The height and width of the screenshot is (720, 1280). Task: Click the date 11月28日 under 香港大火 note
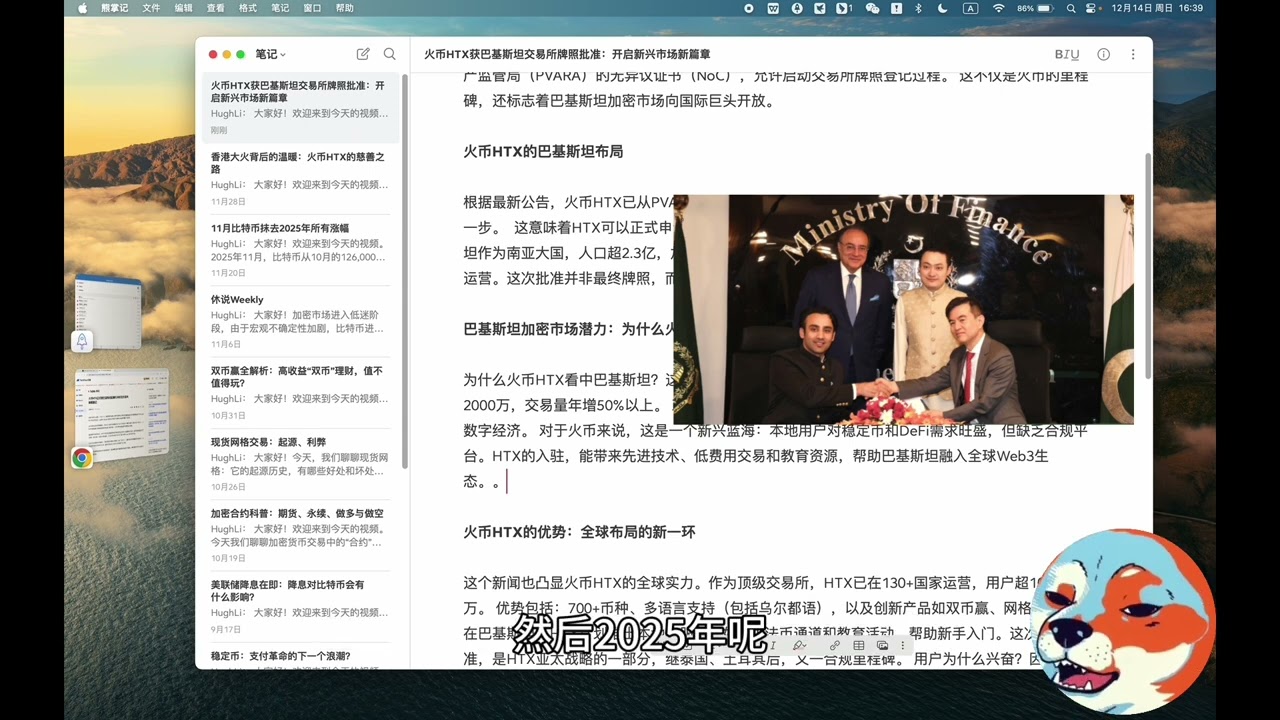pos(228,202)
